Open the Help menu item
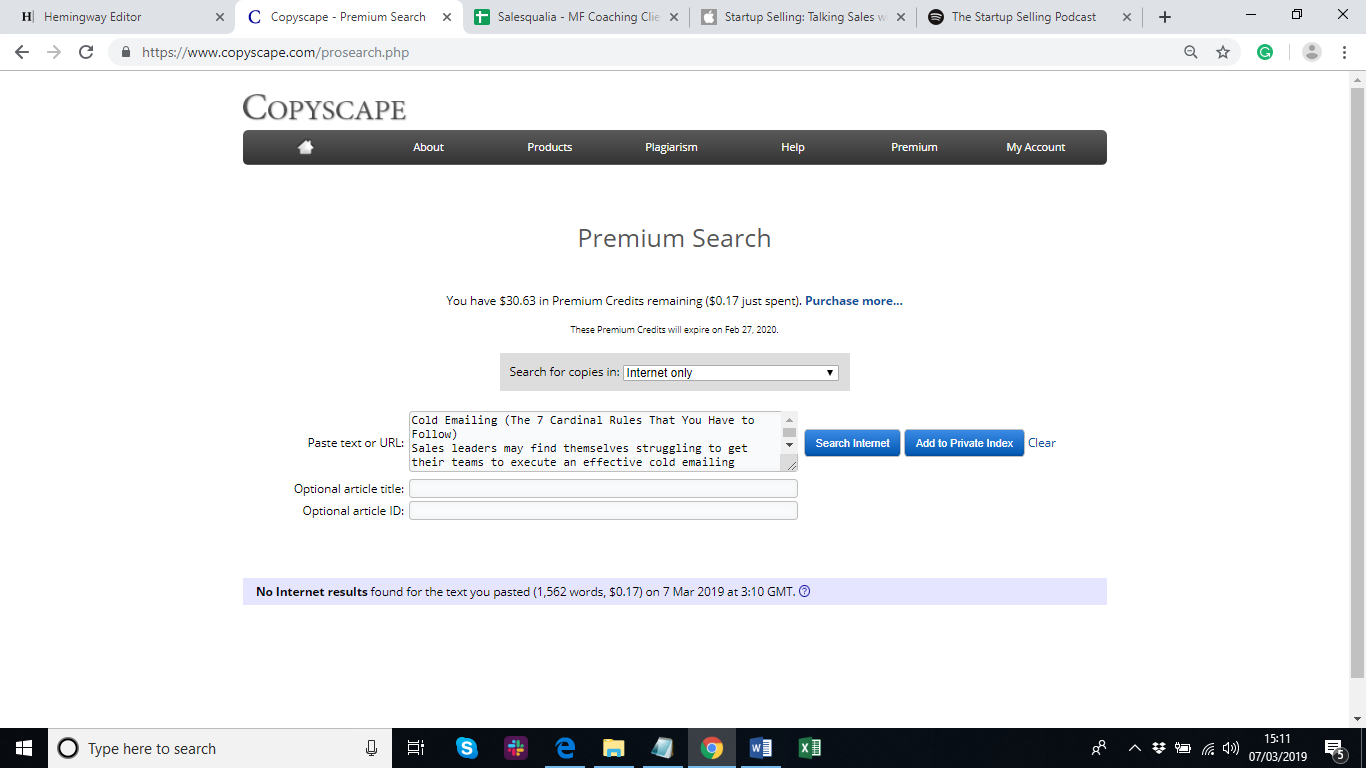Screen dimensions: 1366x768 coord(793,147)
